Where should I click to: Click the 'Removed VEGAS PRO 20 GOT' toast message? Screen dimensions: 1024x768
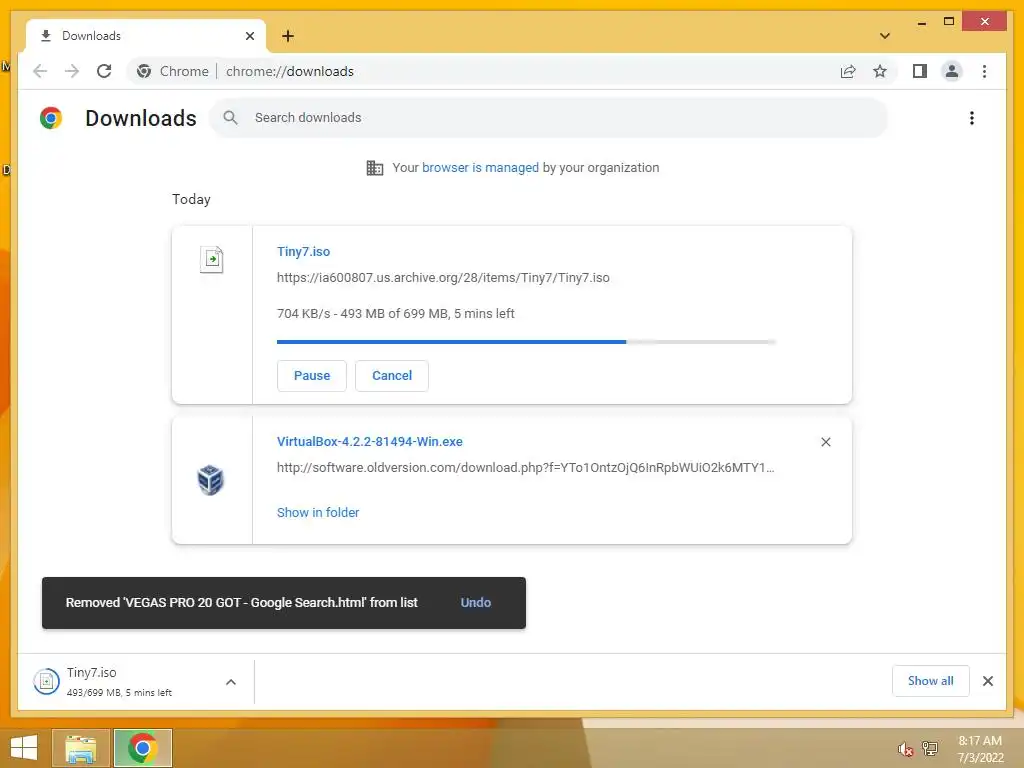click(x=242, y=603)
